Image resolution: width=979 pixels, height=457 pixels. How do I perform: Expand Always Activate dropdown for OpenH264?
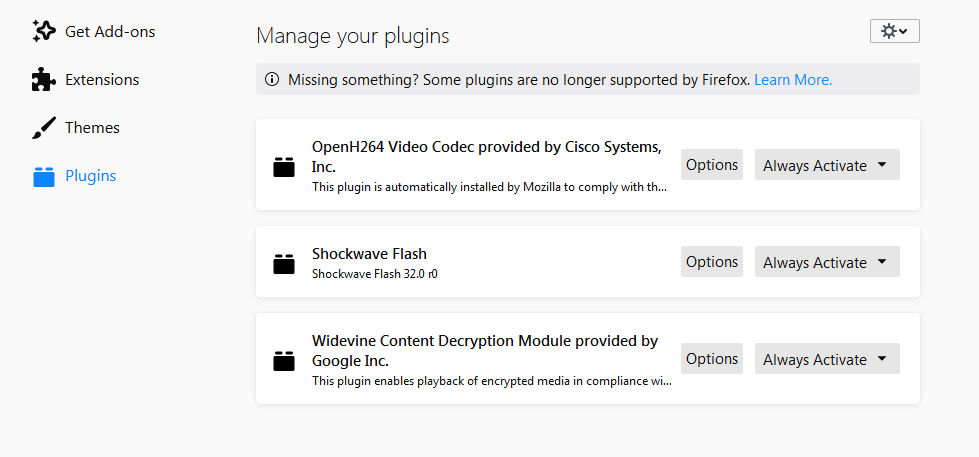pos(827,165)
